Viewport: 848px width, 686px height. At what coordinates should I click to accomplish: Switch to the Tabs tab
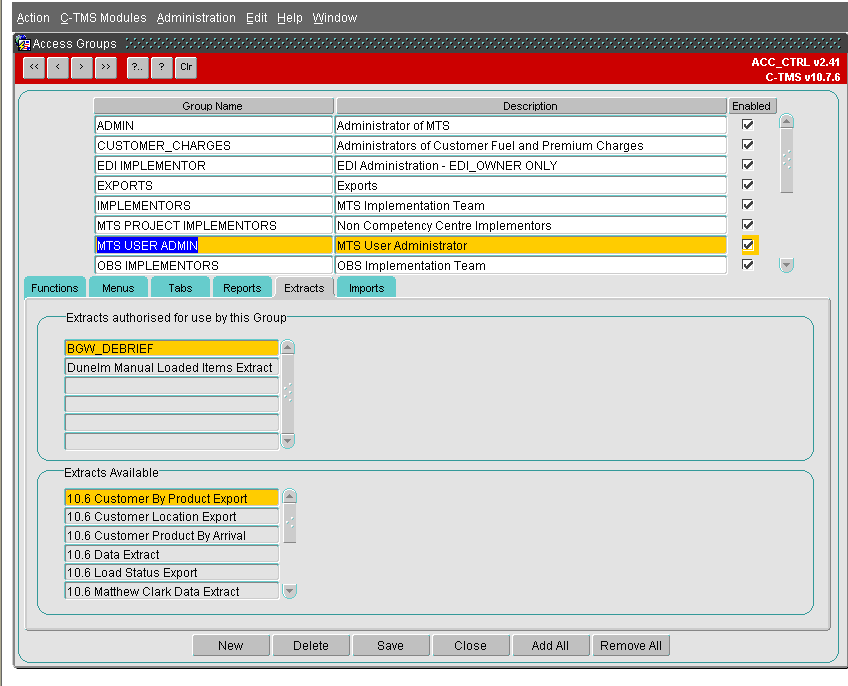tap(180, 288)
